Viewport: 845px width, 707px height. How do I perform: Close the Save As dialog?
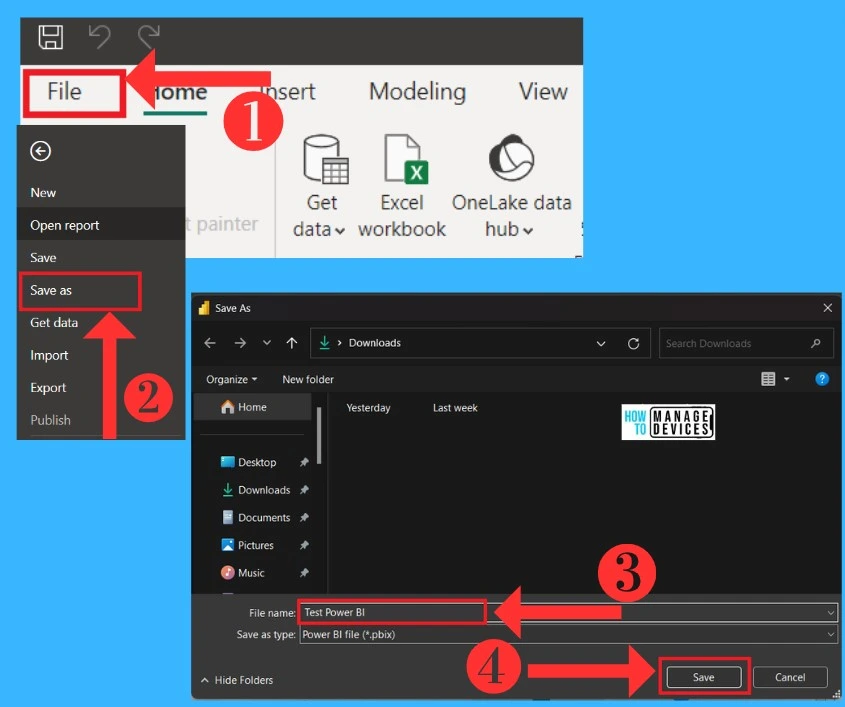[x=828, y=308]
